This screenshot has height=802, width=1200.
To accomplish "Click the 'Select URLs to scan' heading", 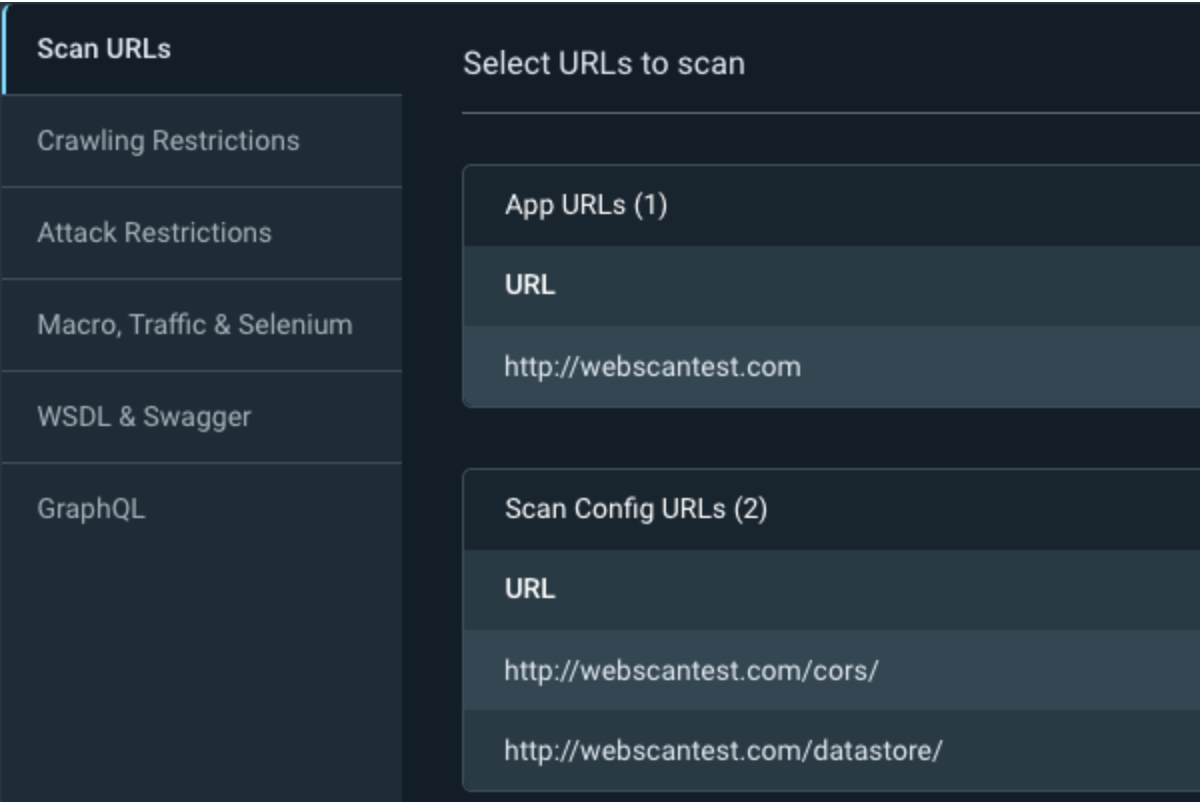I will 603,64.
